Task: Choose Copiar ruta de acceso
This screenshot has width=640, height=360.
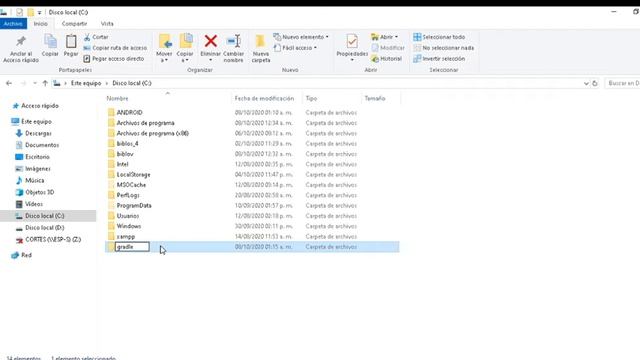Action: pyautogui.click(x=115, y=48)
